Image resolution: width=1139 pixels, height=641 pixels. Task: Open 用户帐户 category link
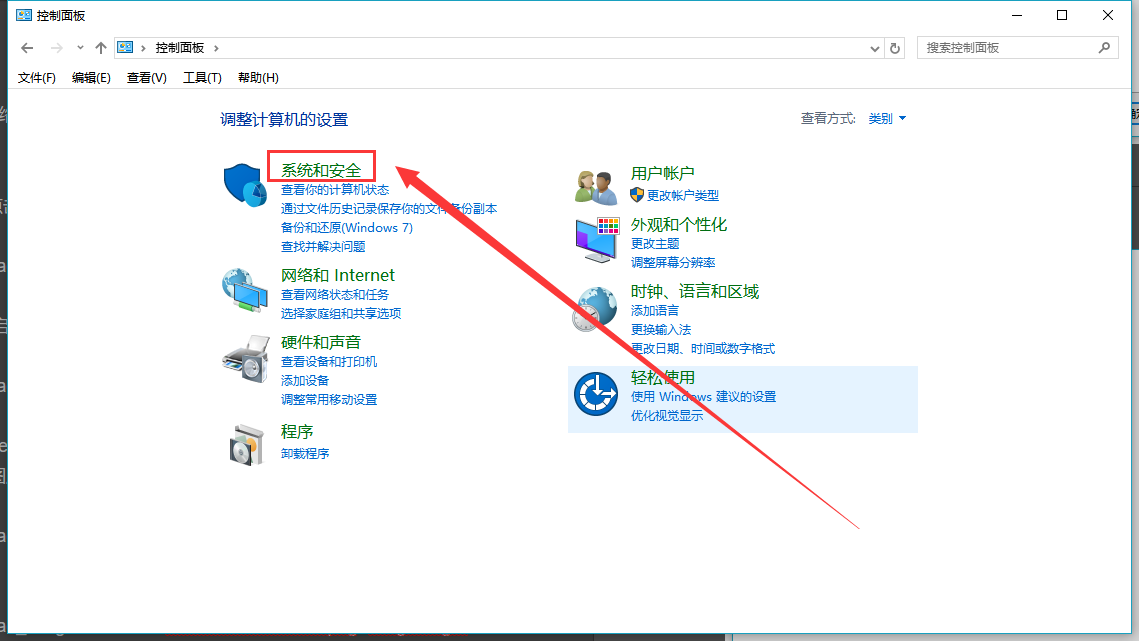coord(662,173)
